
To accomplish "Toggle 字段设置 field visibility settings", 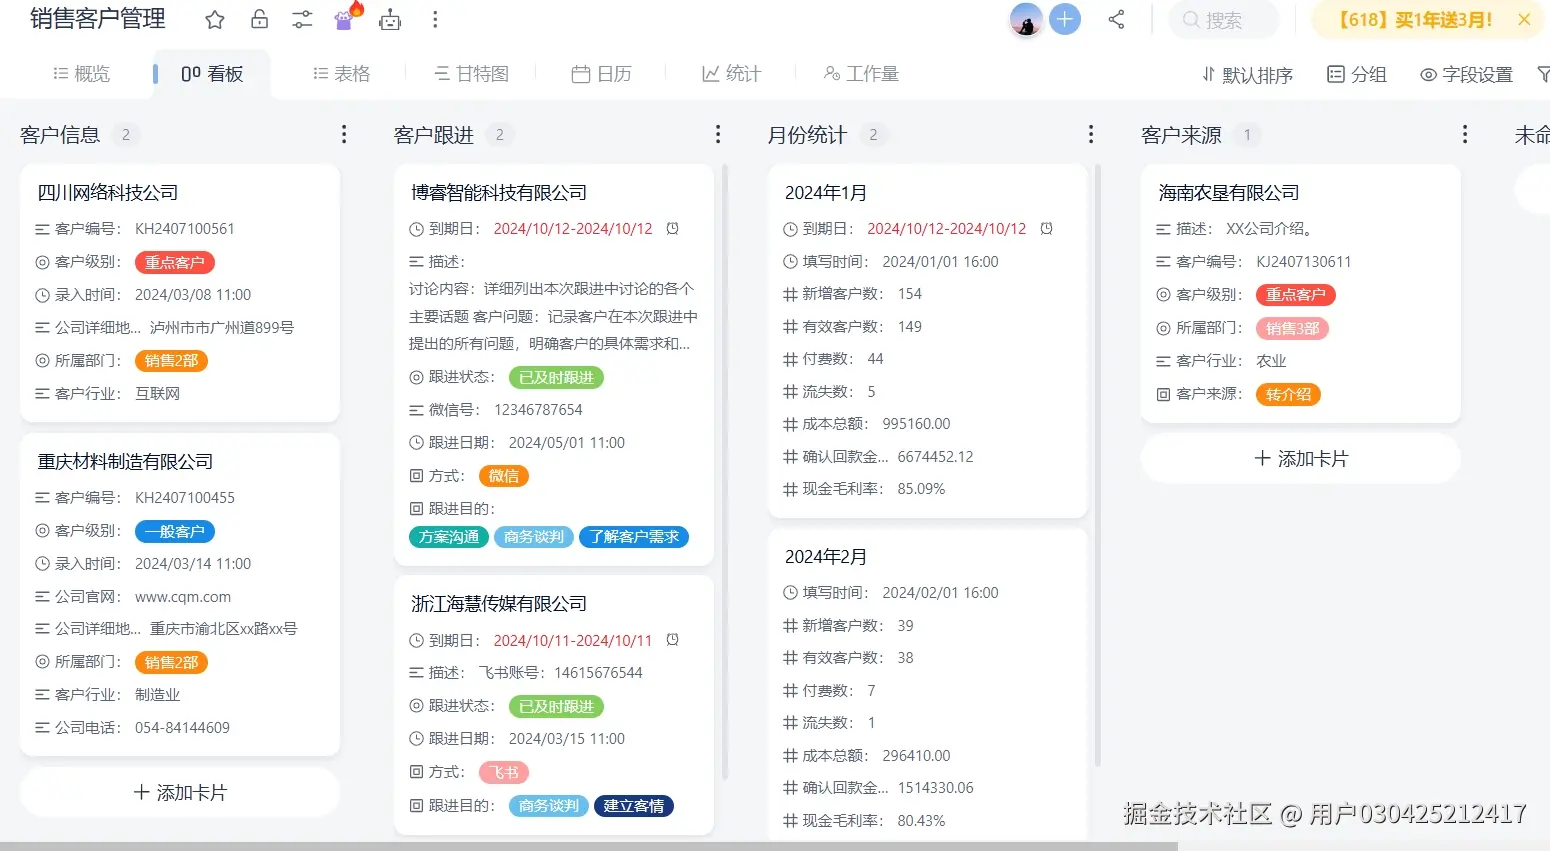I will [x=1465, y=74].
